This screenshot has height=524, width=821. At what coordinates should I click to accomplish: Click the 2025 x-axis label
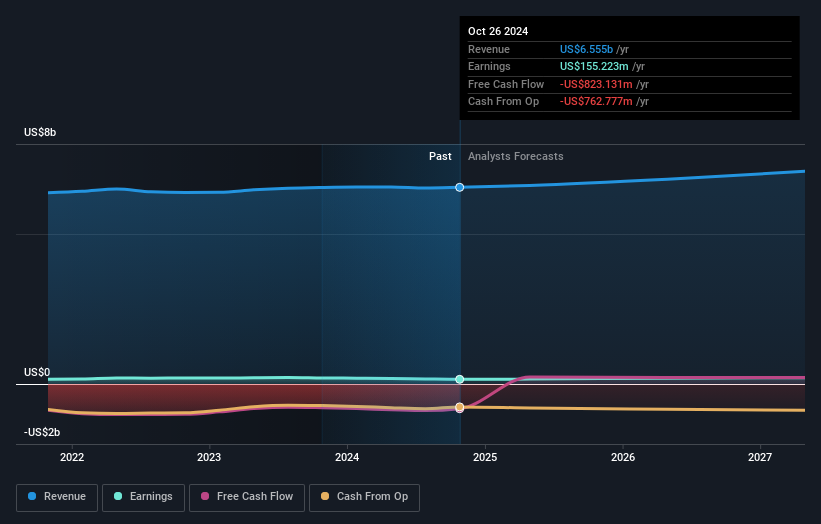pyautogui.click(x=485, y=457)
